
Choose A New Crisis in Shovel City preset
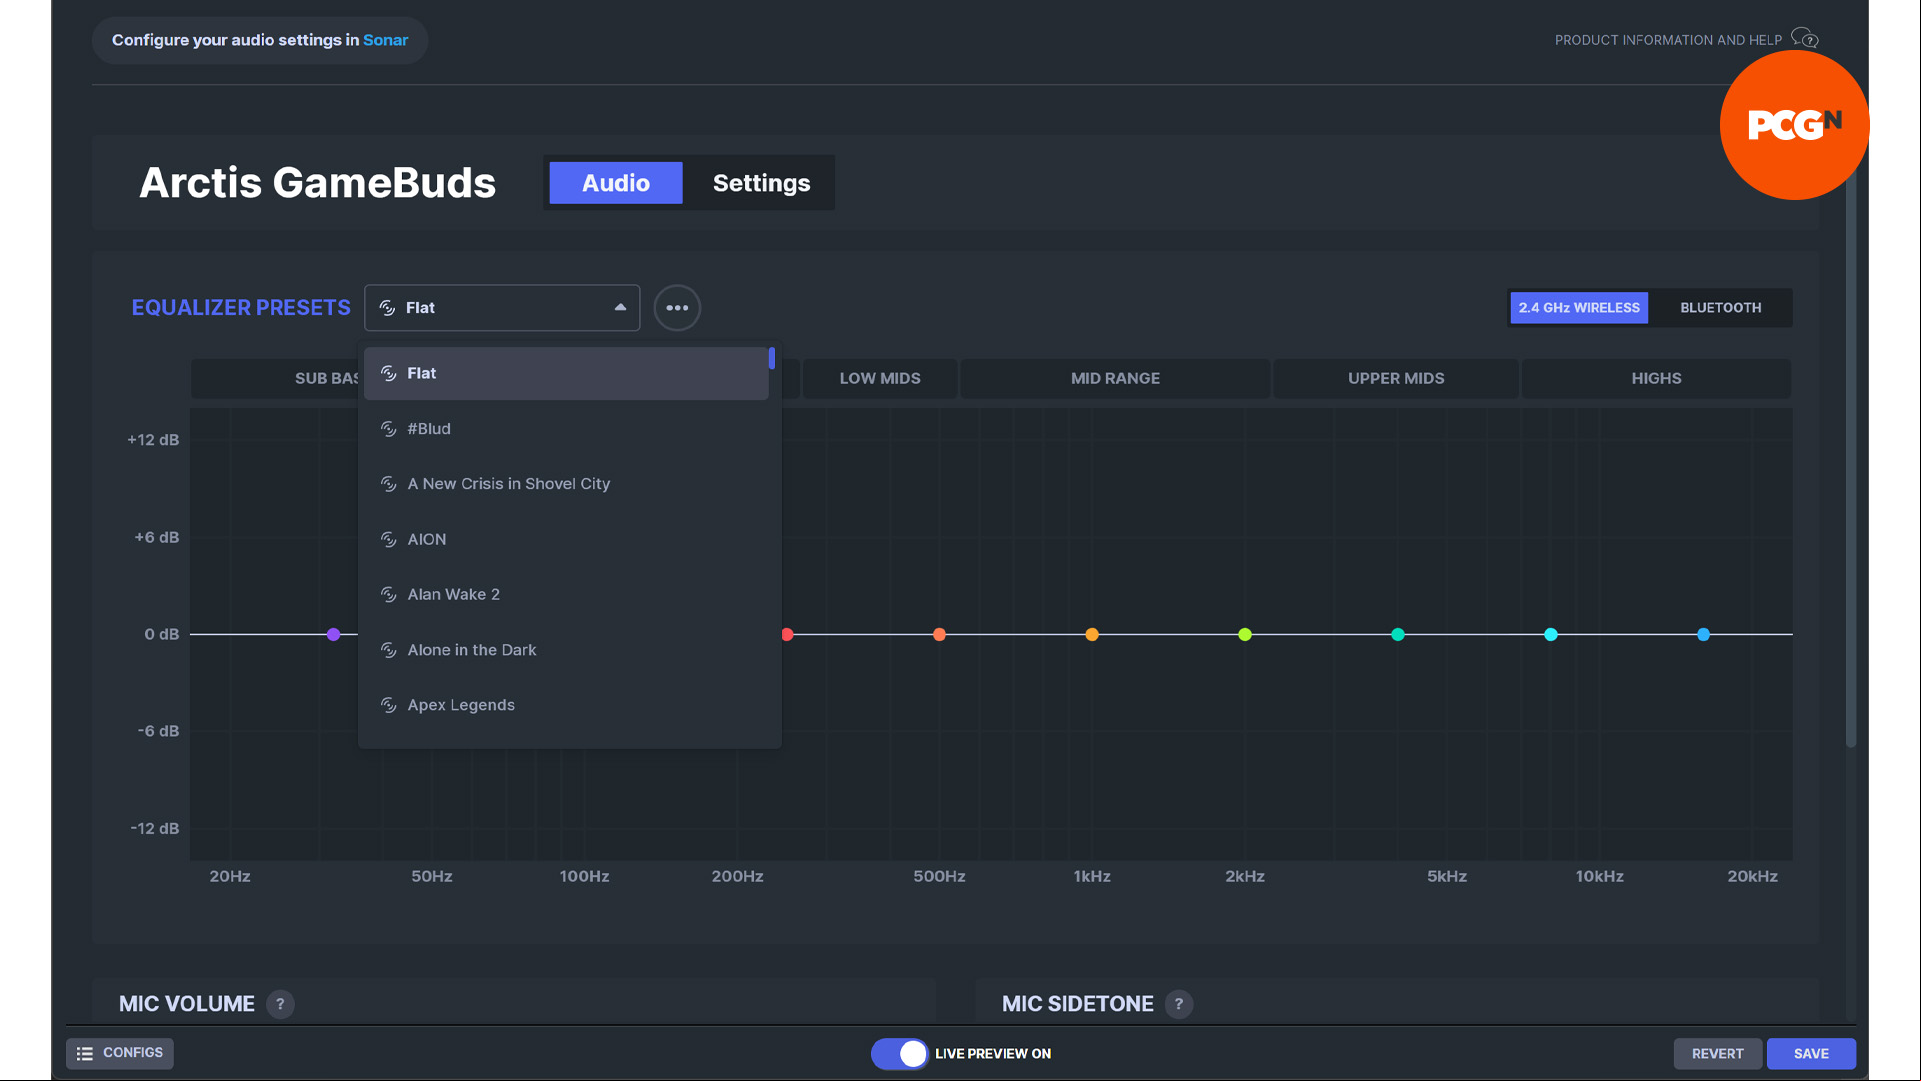[566, 484]
